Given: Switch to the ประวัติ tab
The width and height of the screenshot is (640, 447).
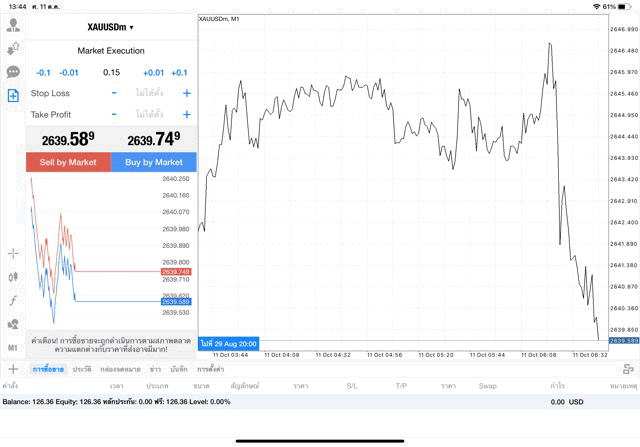Looking at the screenshot, I should tap(82, 369).
